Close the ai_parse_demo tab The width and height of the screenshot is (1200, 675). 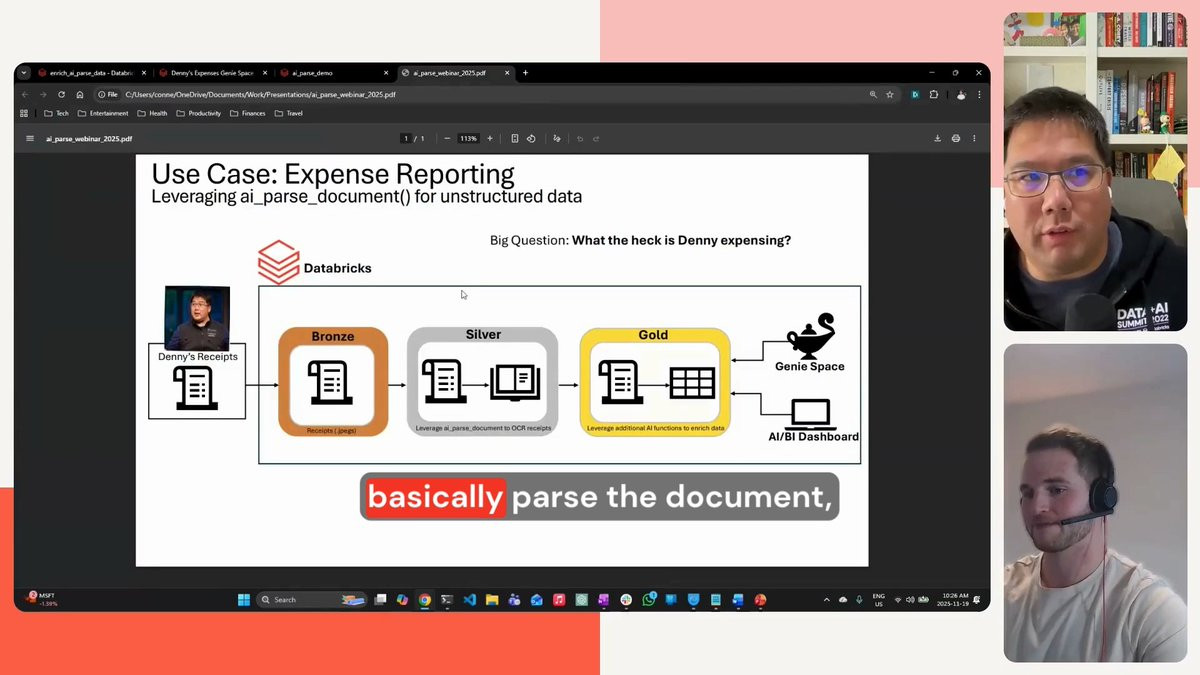pyautogui.click(x=386, y=73)
